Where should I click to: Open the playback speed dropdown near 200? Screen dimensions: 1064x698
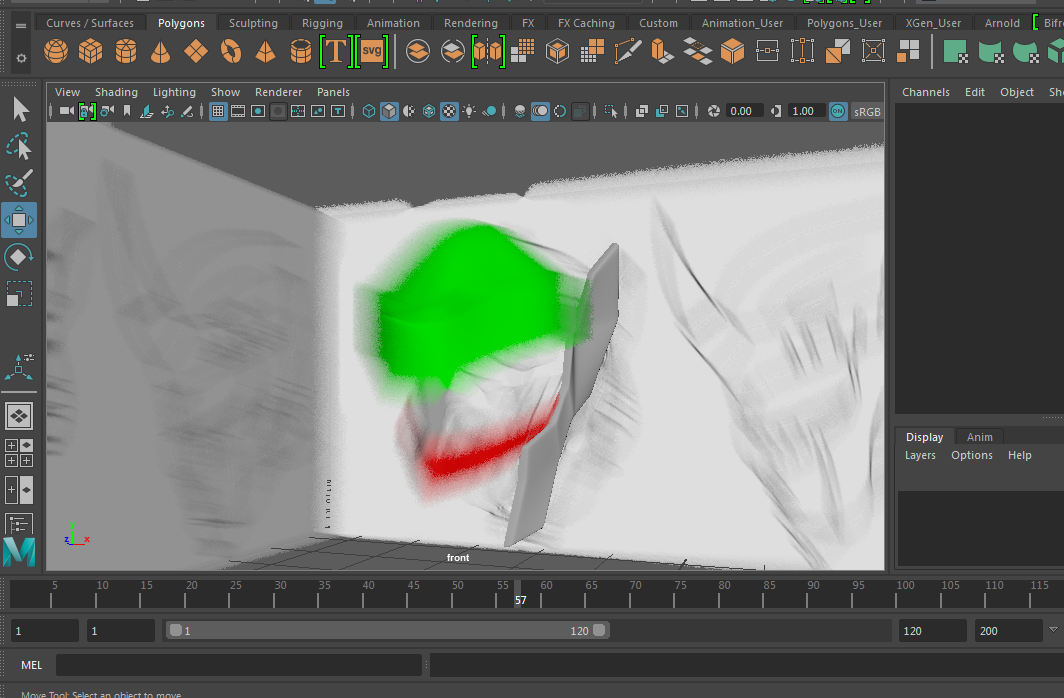(1053, 630)
